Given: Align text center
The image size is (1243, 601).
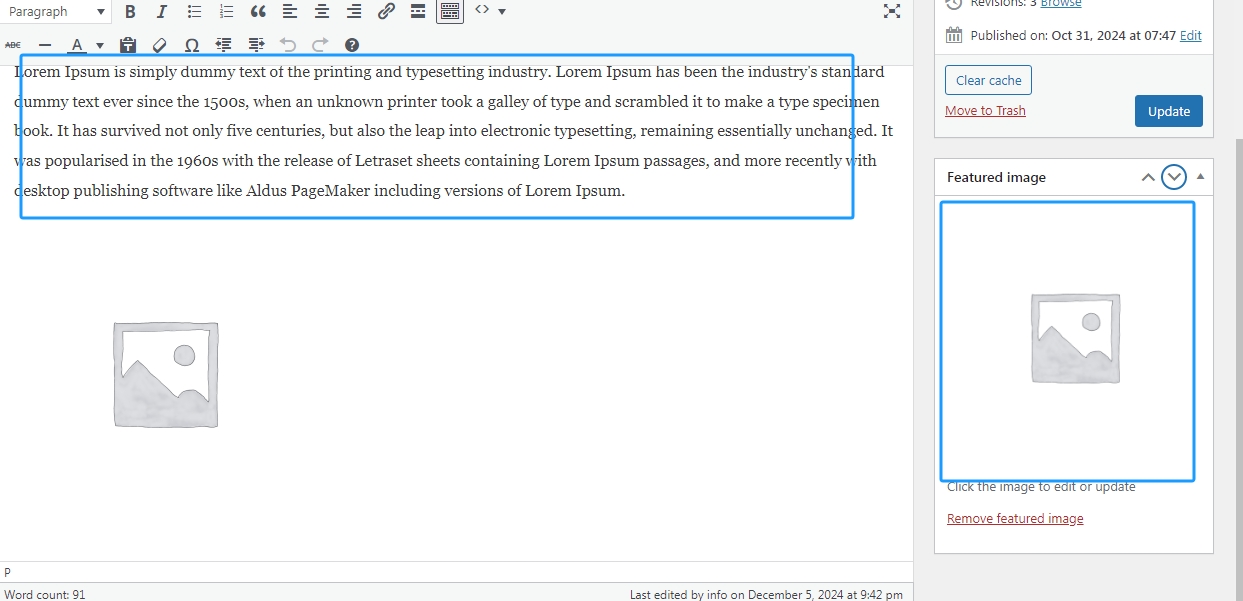Looking at the screenshot, I should click(322, 12).
